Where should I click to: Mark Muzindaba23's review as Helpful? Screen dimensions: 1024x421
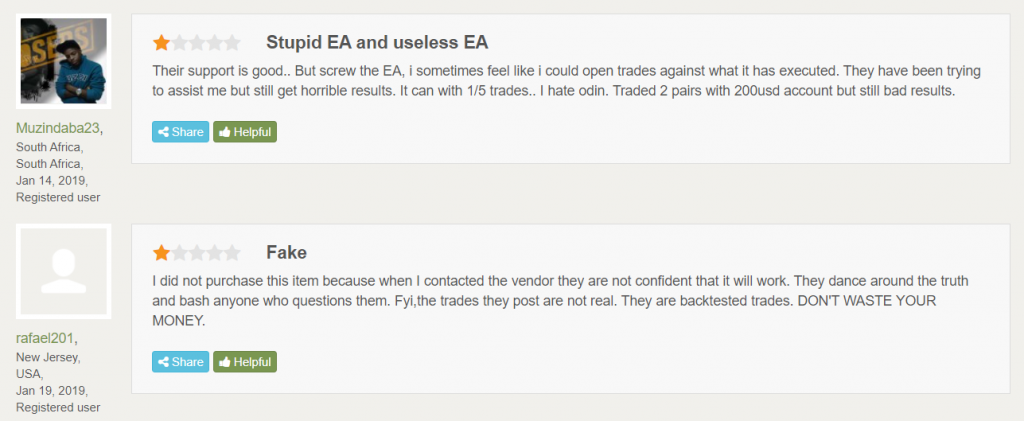(244, 131)
